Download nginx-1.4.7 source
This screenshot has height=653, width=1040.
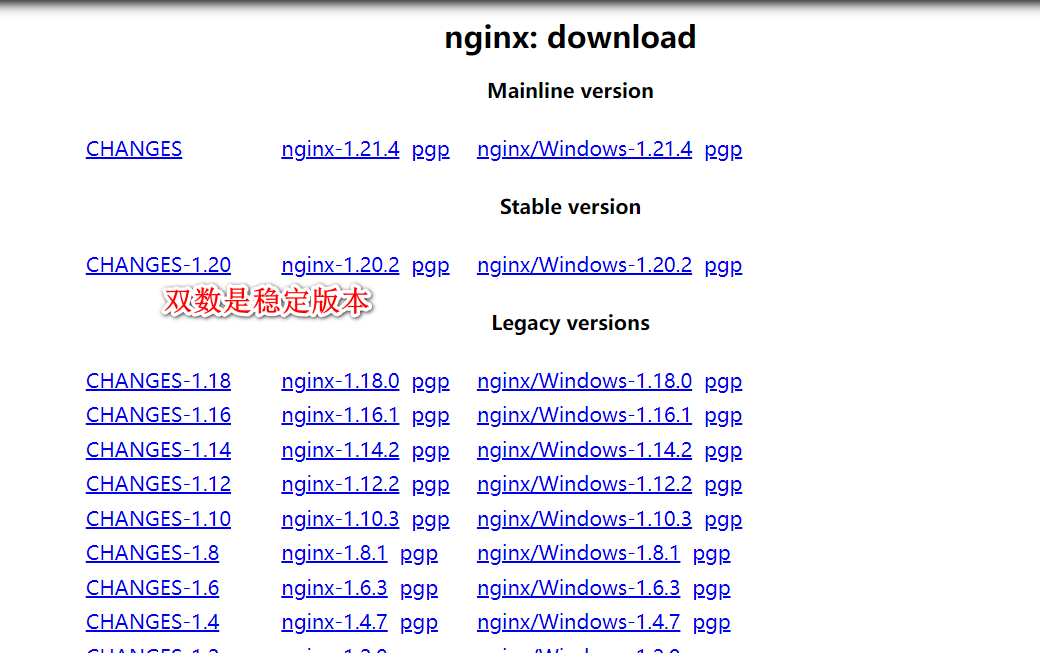click(334, 622)
